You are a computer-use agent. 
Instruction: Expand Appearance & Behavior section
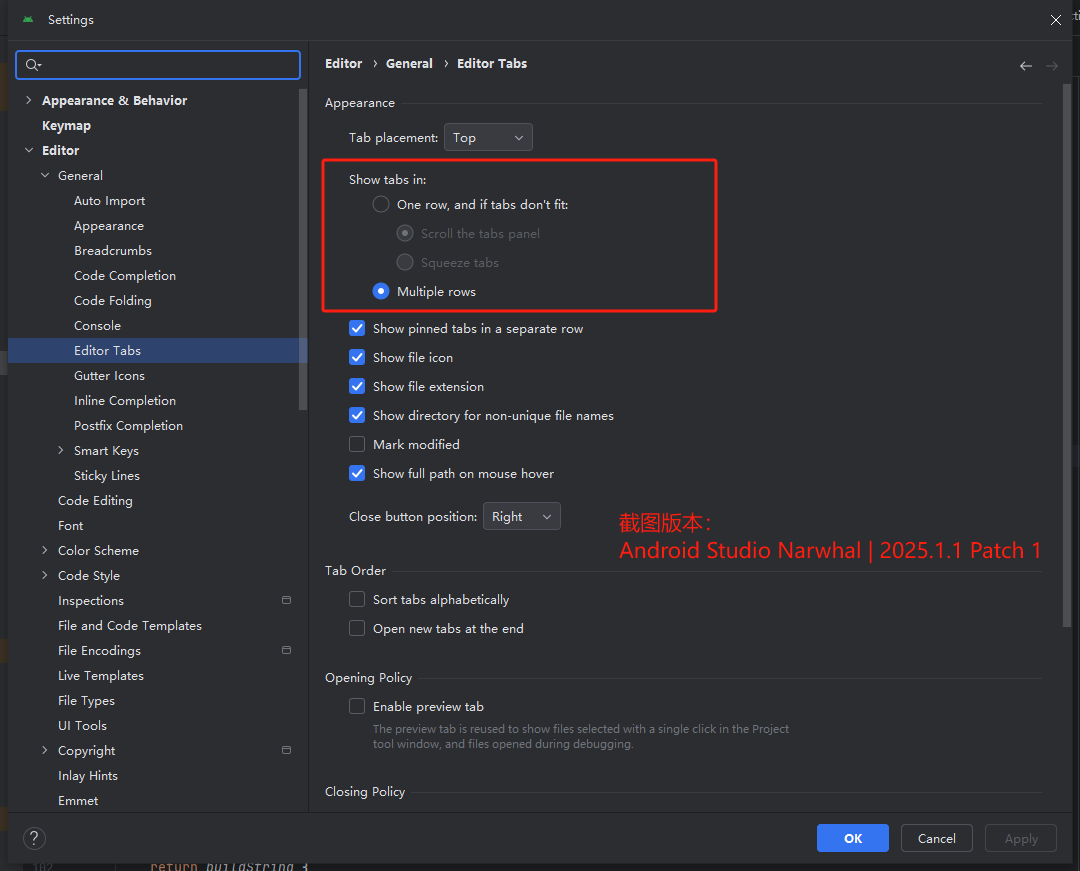[28, 101]
